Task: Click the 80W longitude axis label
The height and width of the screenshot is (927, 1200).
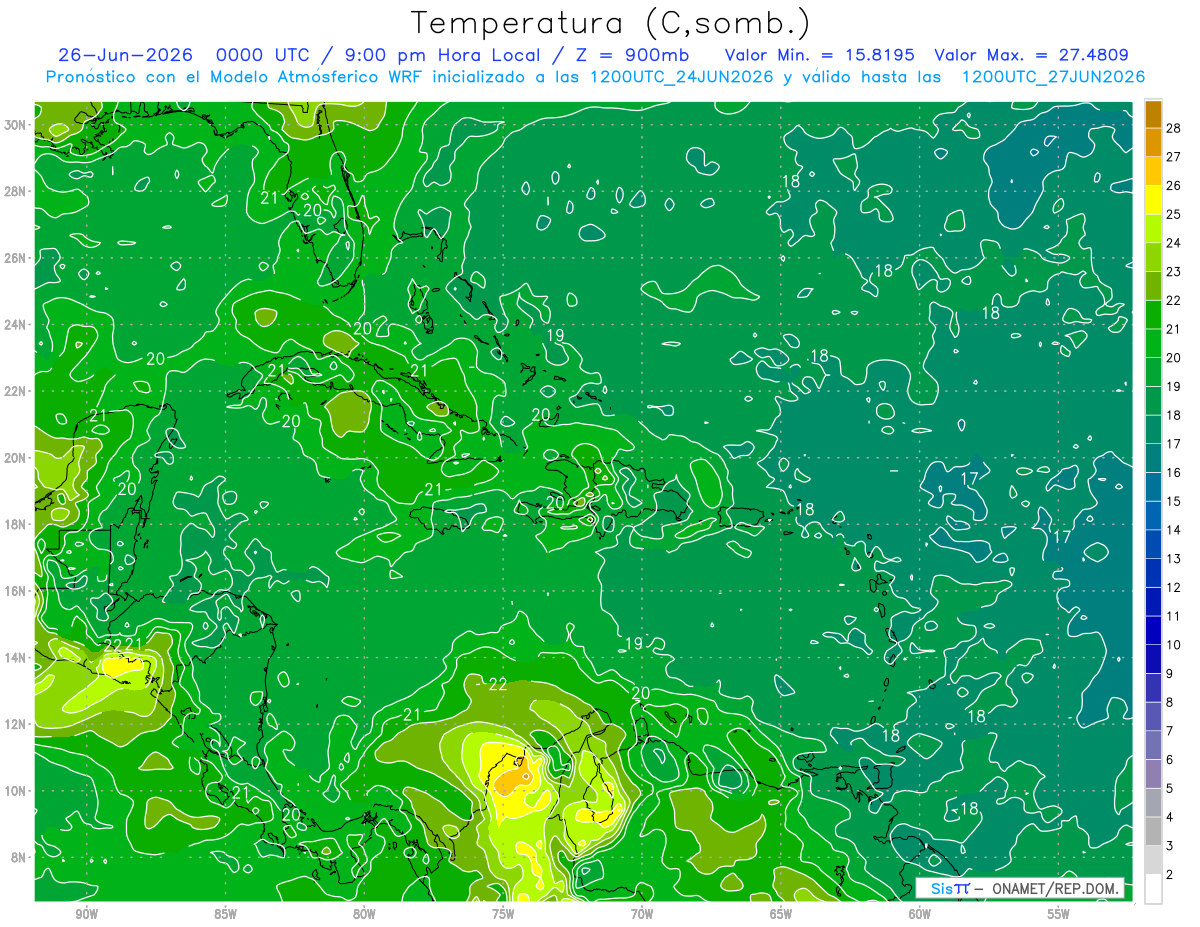Action: point(364,914)
